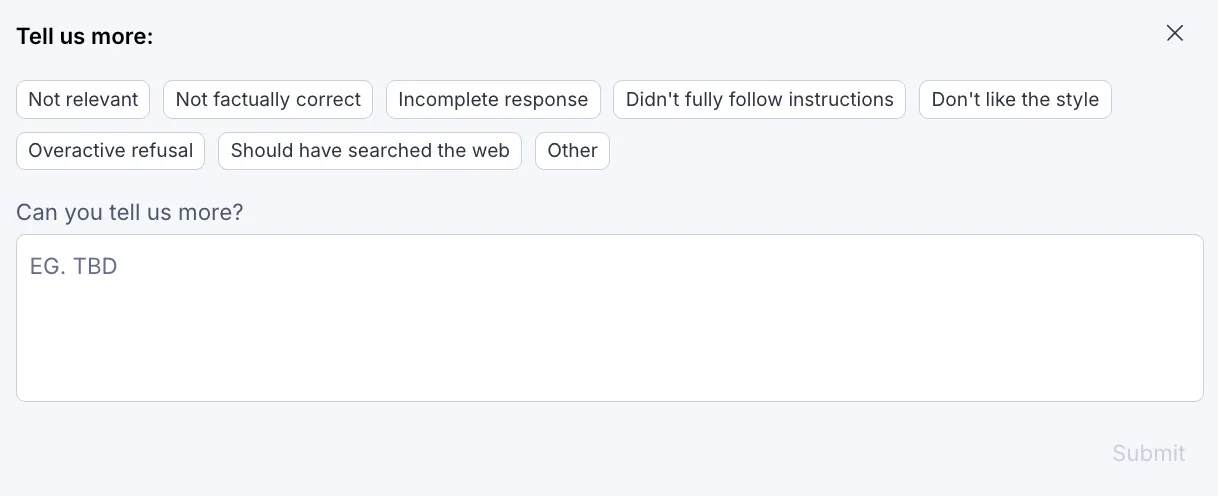Flag the response as off-topic

tap(83, 100)
